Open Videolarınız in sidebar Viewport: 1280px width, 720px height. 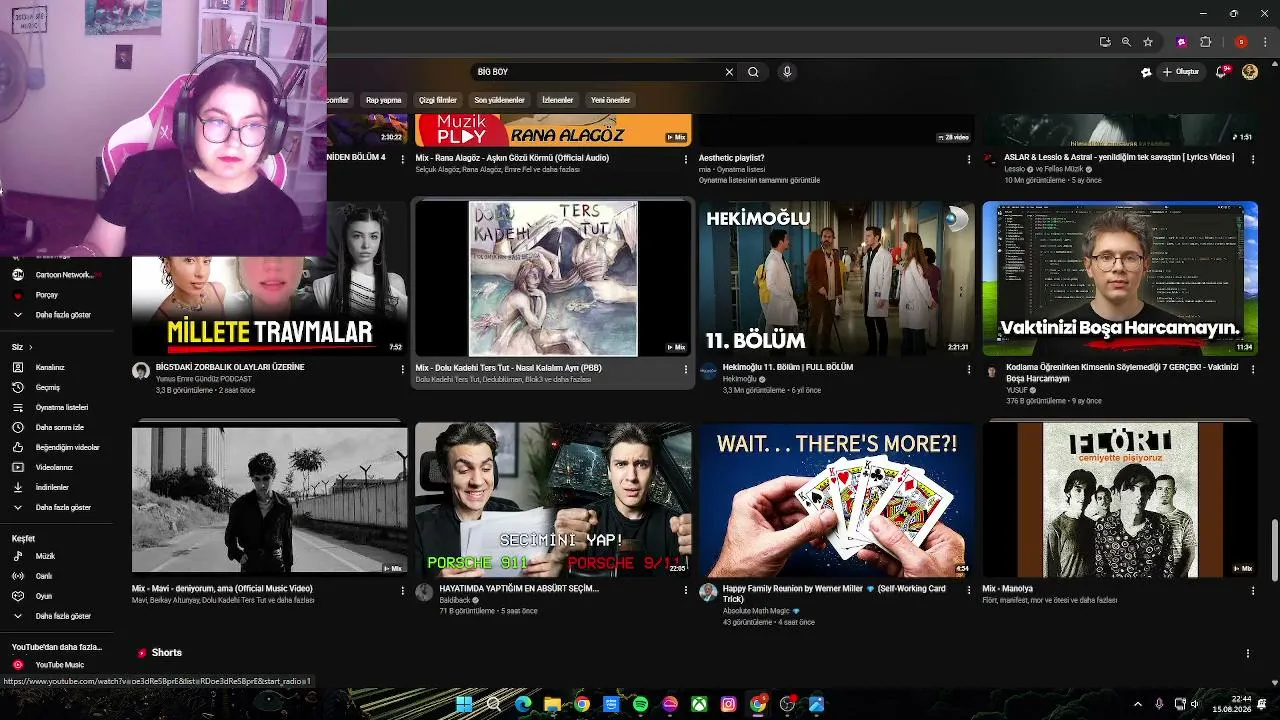[54, 467]
